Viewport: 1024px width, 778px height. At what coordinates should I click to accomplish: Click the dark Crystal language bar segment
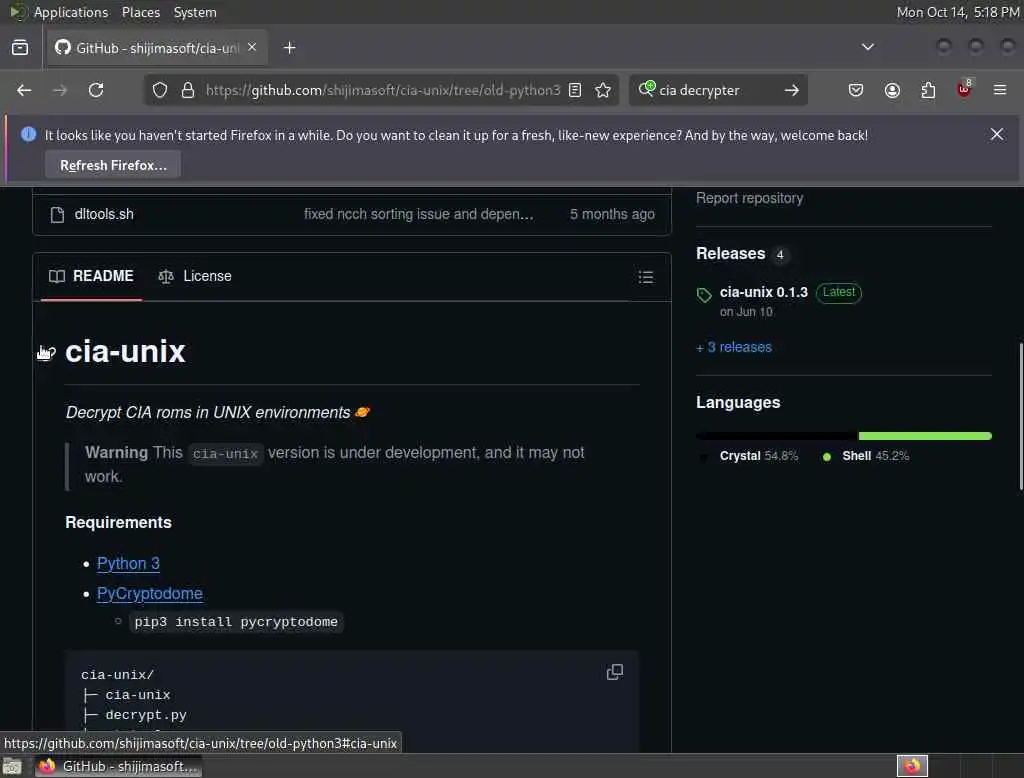[x=776, y=436]
